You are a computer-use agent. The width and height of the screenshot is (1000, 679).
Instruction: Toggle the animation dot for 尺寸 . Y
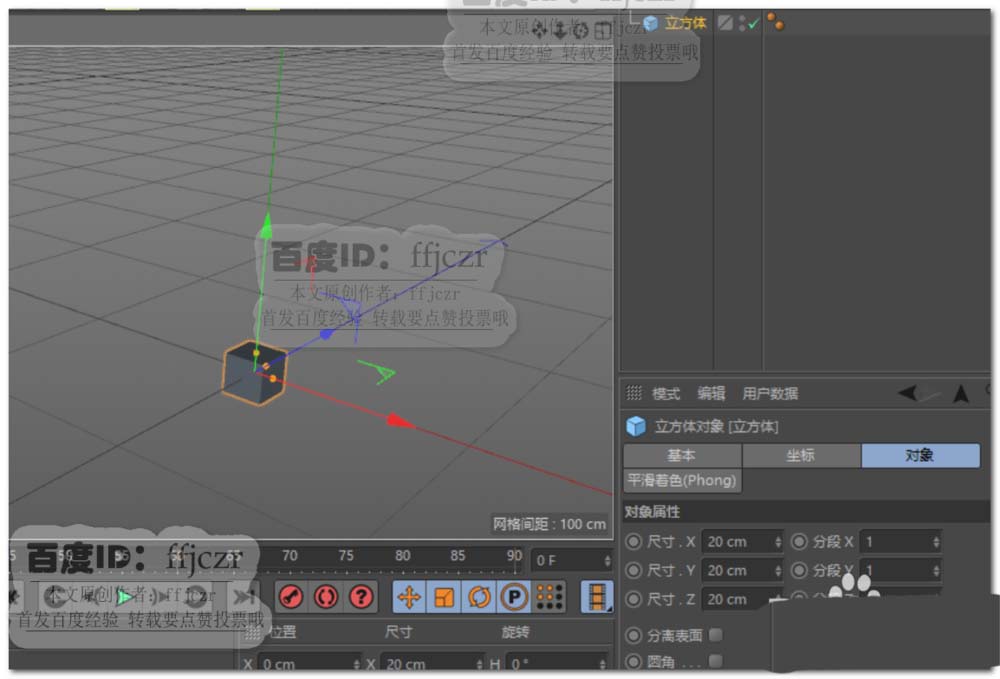coord(633,570)
